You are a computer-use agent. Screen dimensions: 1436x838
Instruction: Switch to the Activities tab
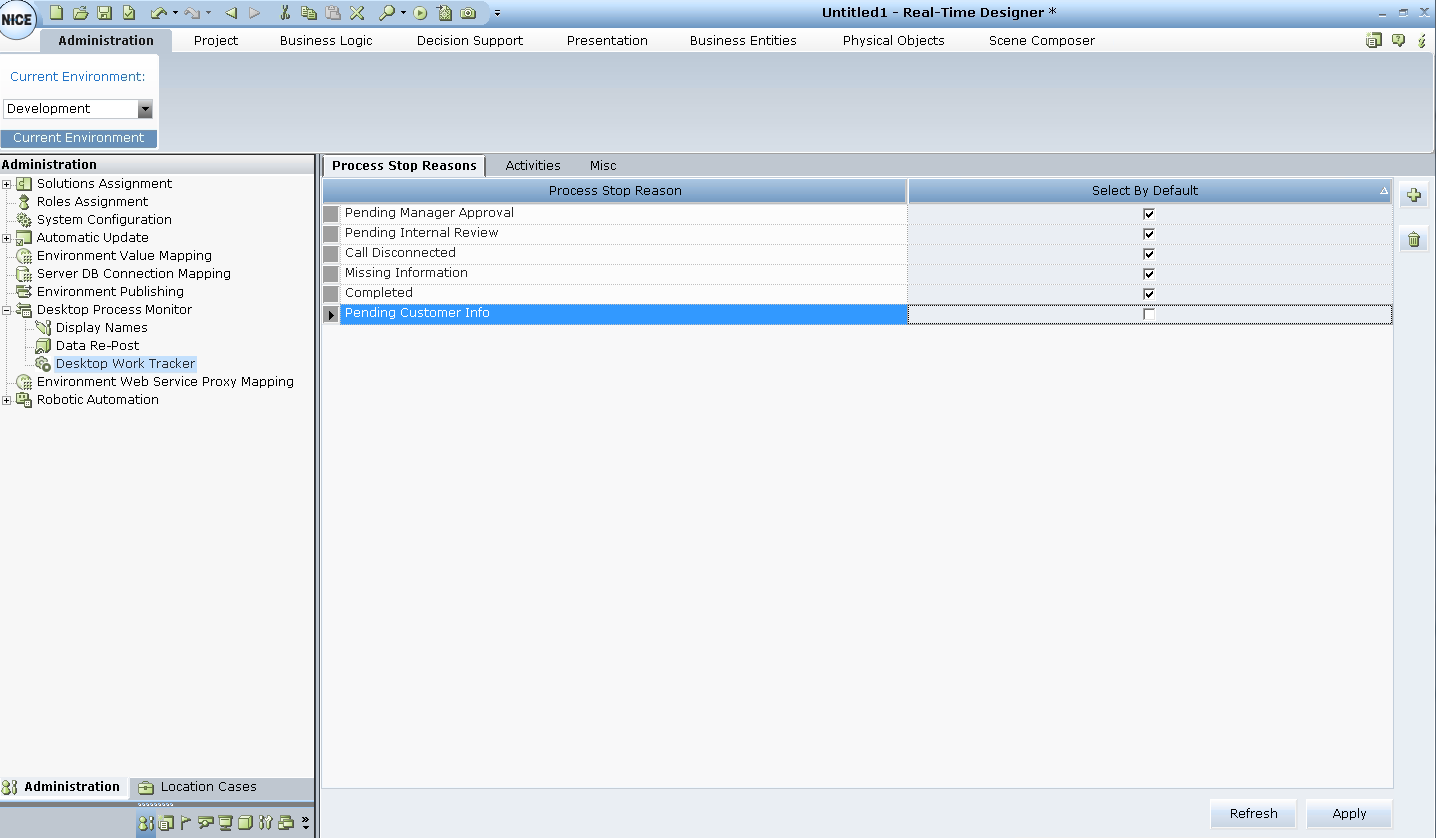point(533,166)
